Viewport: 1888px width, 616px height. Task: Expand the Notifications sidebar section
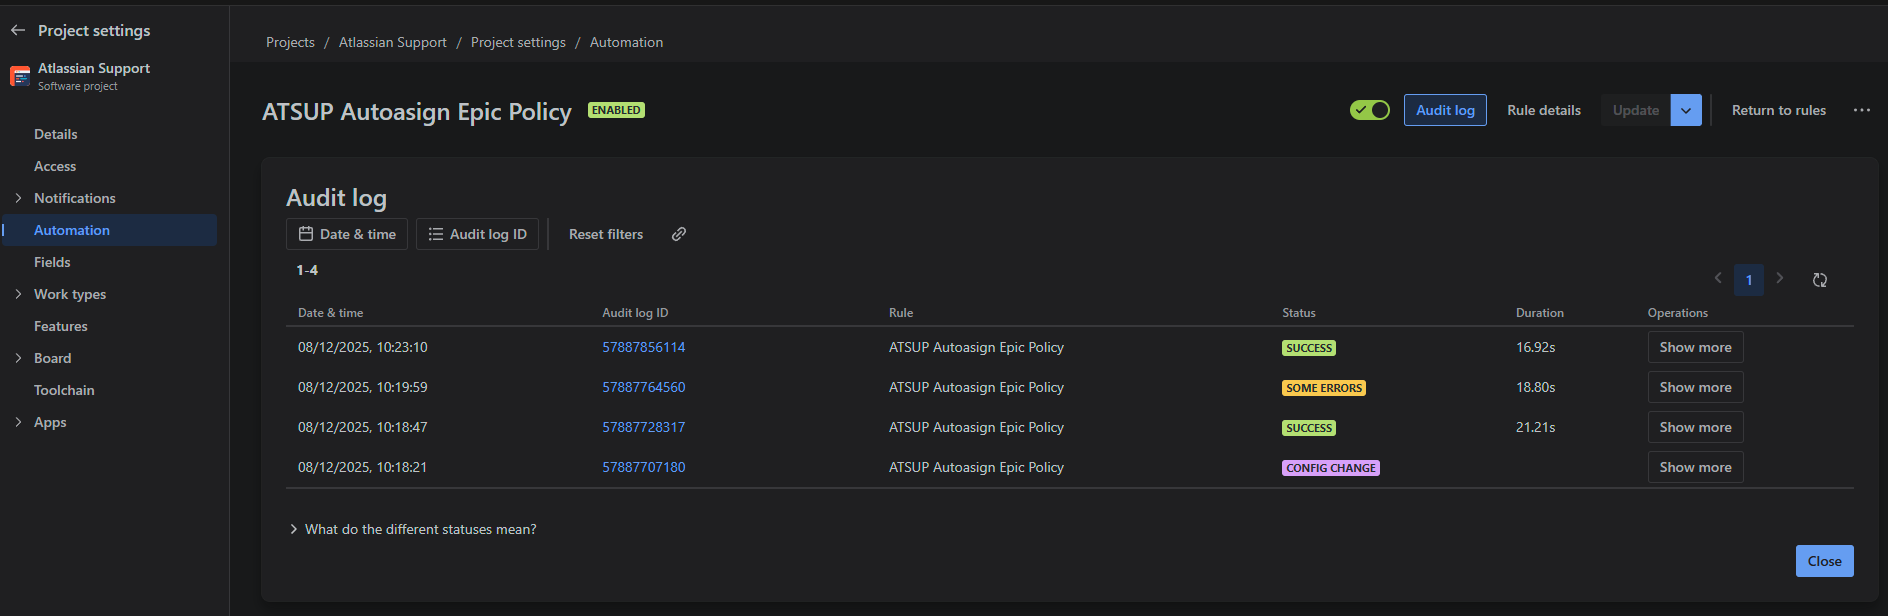coord(18,198)
